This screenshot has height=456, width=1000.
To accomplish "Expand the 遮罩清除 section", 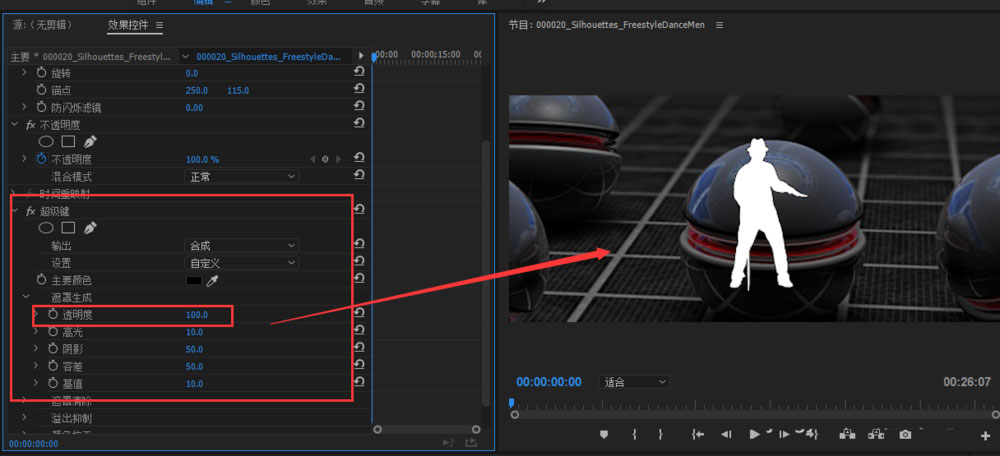I will point(24,400).
